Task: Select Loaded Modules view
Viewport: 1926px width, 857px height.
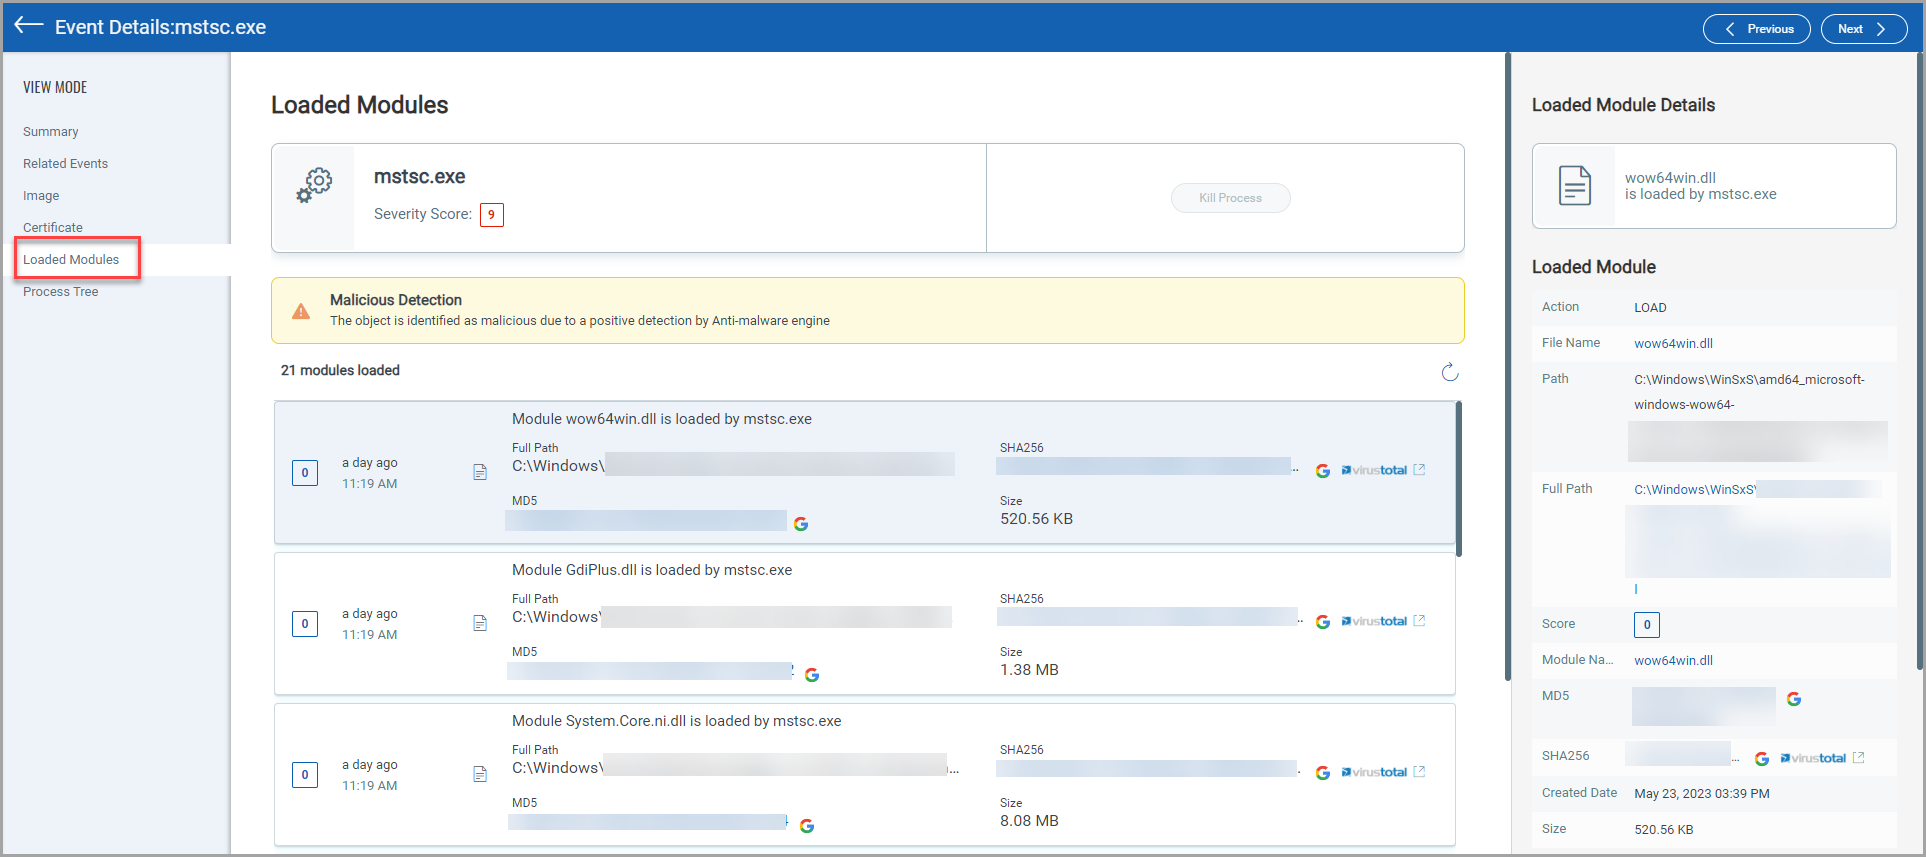Action: (71, 260)
